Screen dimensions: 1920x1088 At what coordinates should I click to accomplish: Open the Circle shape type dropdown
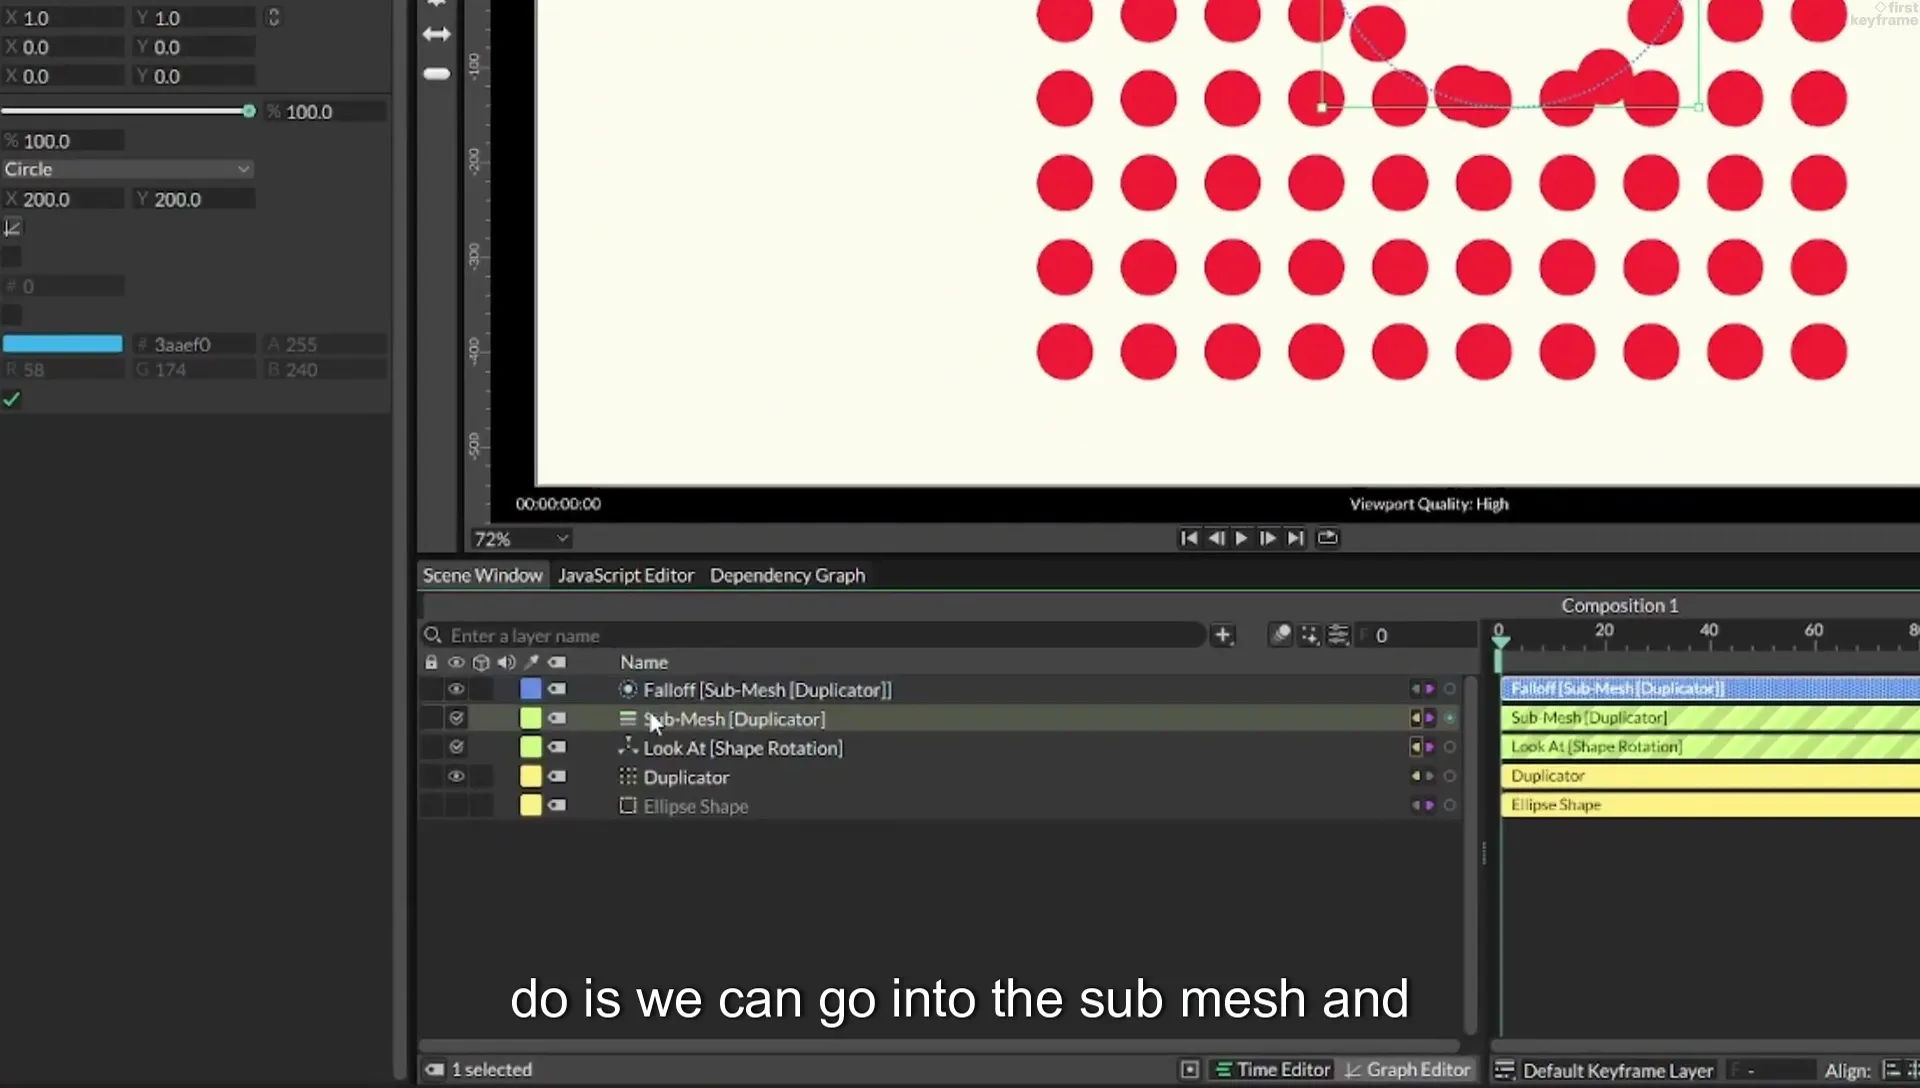click(x=127, y=169)
